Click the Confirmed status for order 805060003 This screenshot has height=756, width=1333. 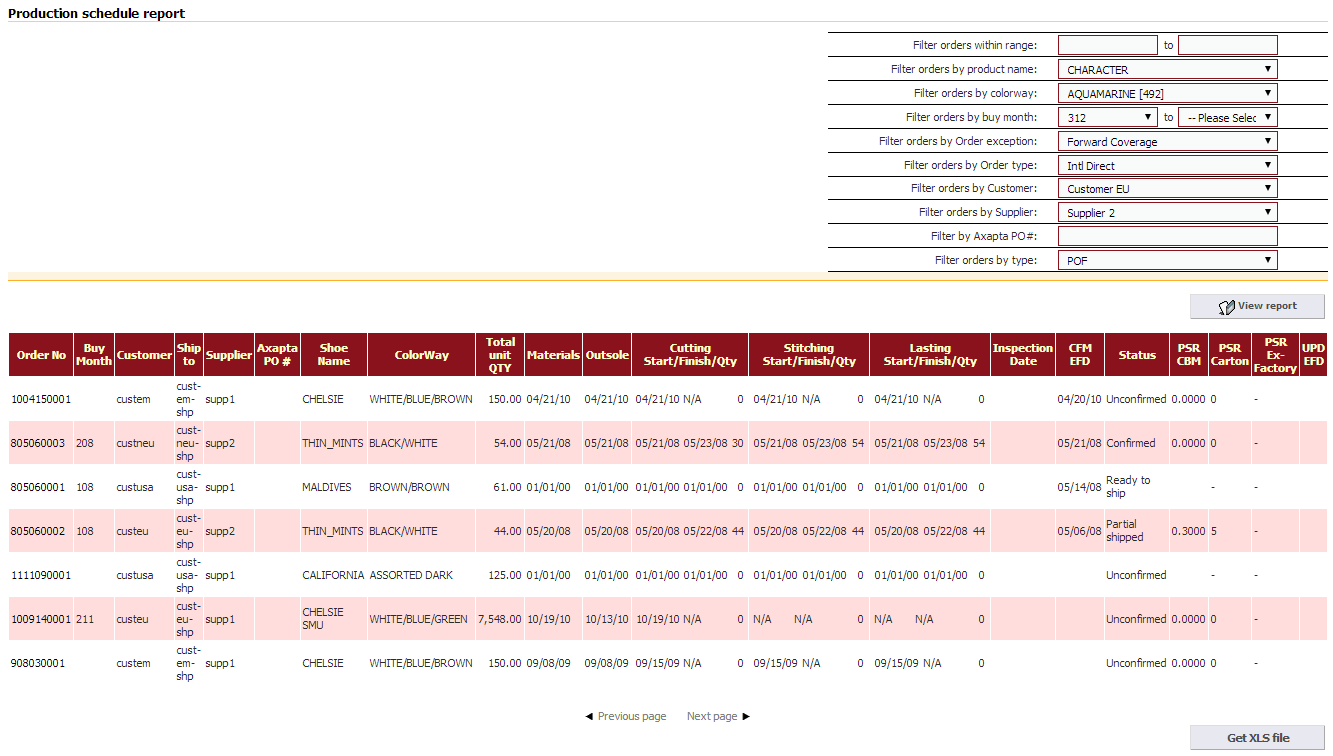[1131, 443]
